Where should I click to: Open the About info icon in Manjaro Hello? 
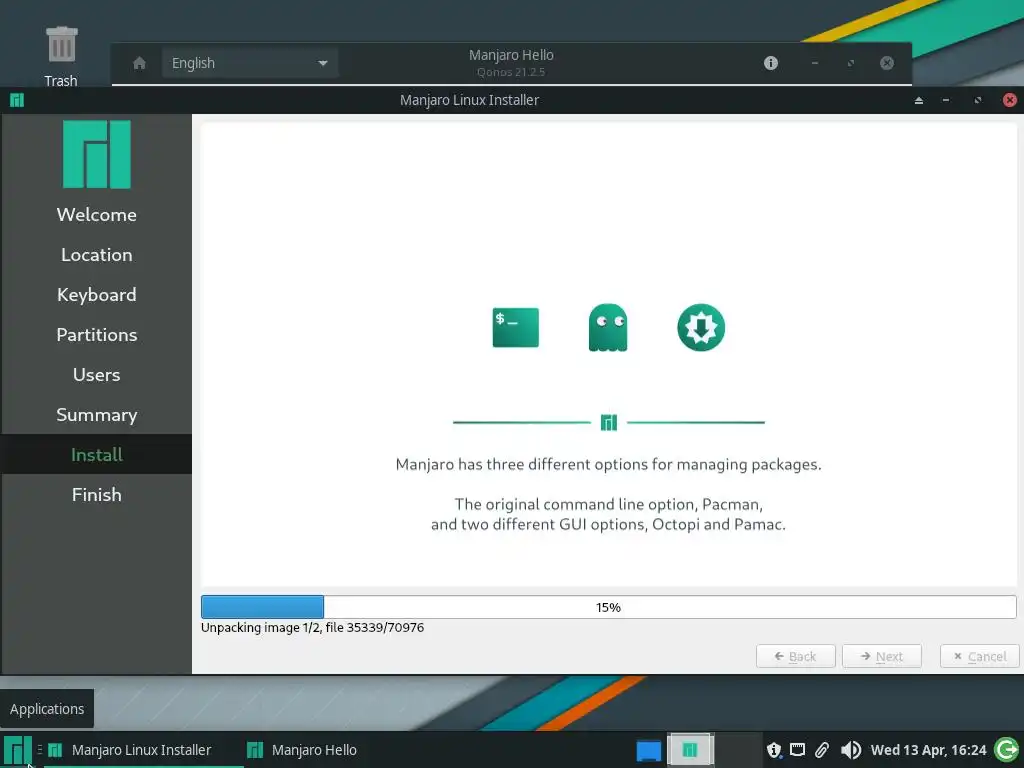771,63
